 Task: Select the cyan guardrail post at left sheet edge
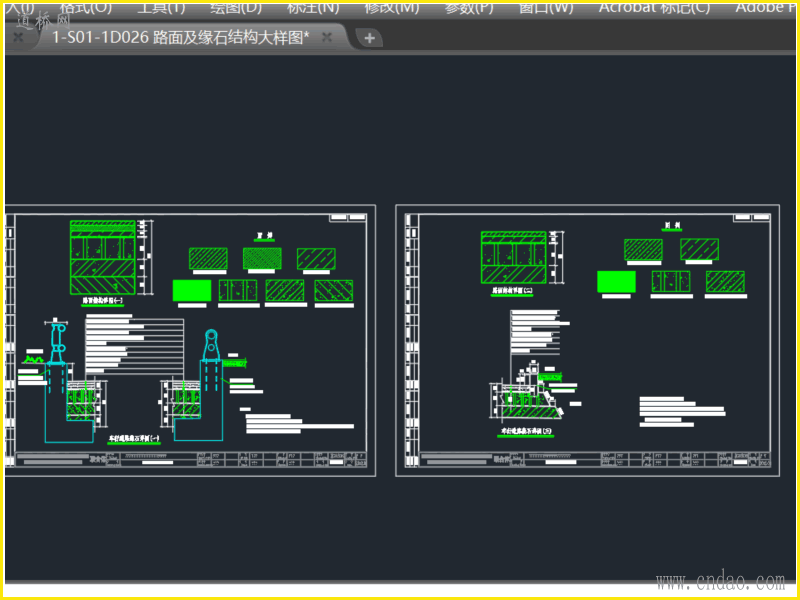pos(57,343)
